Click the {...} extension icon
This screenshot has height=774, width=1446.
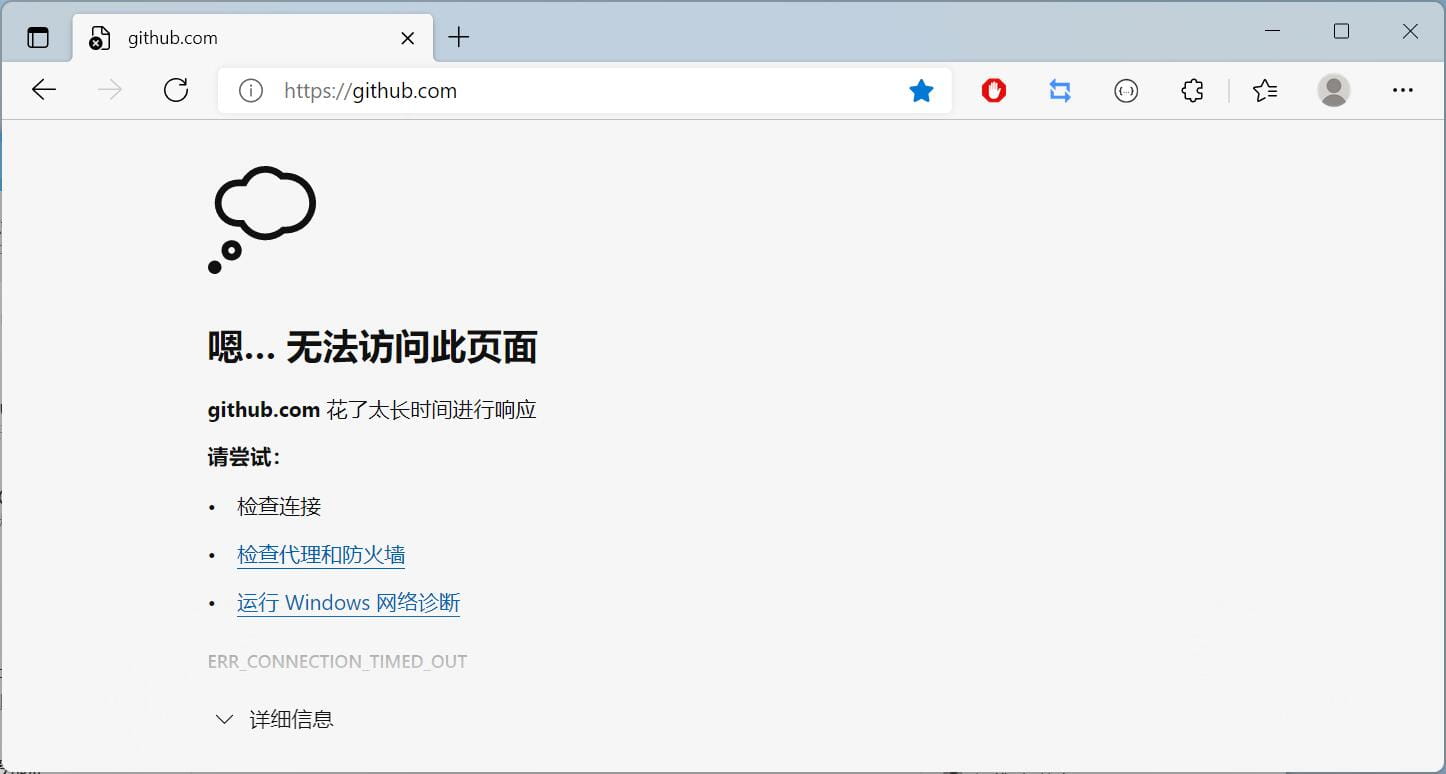(x=1125, y=90)
